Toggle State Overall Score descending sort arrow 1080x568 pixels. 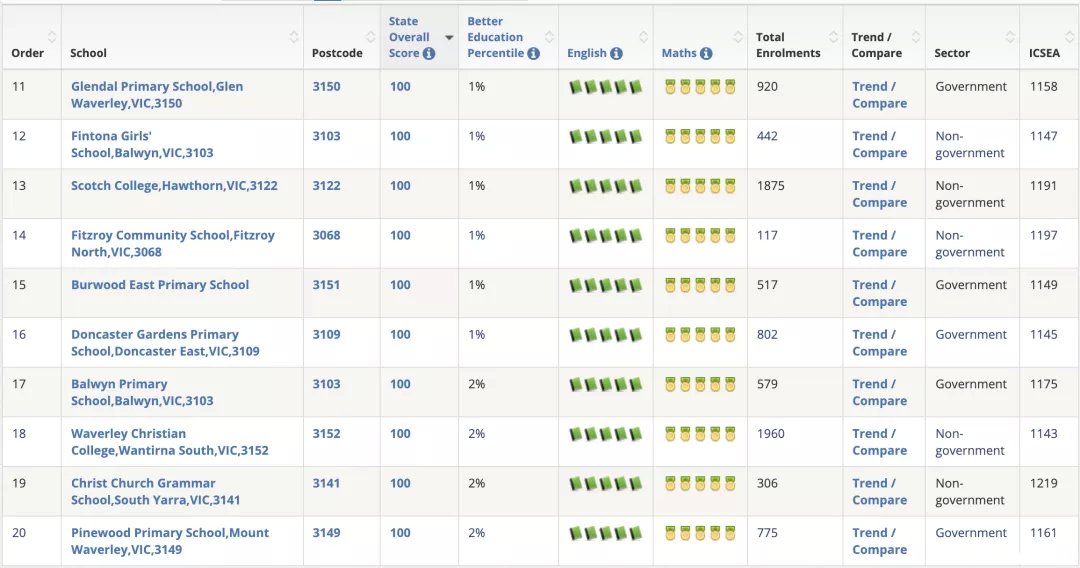click(x=449, y=37)
